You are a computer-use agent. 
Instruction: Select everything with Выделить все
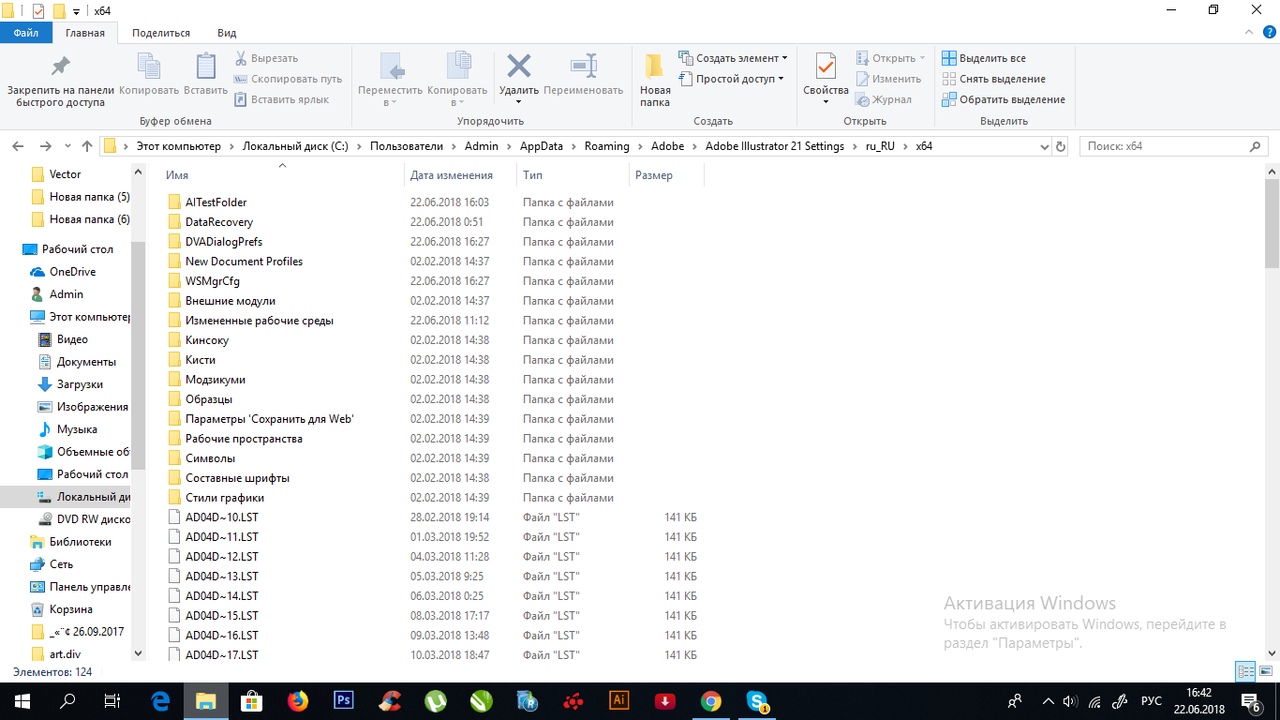(x=984, y=58)
